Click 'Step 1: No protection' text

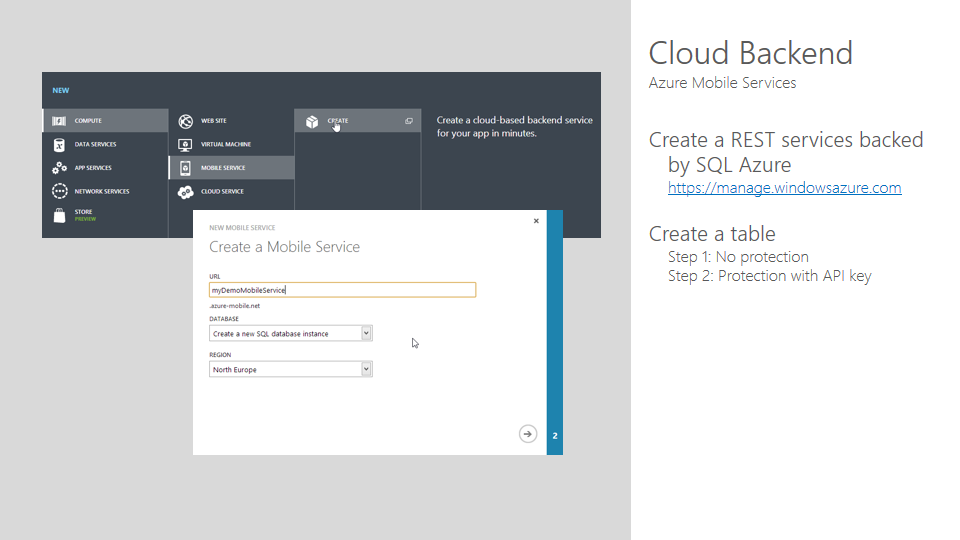coord(738,257)
